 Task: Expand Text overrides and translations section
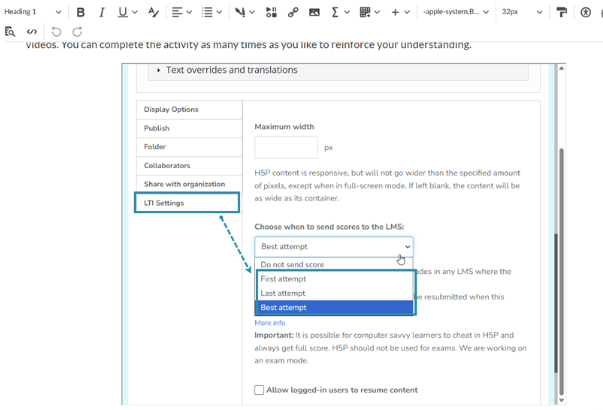pyautogui.click(x=338, y=70)
